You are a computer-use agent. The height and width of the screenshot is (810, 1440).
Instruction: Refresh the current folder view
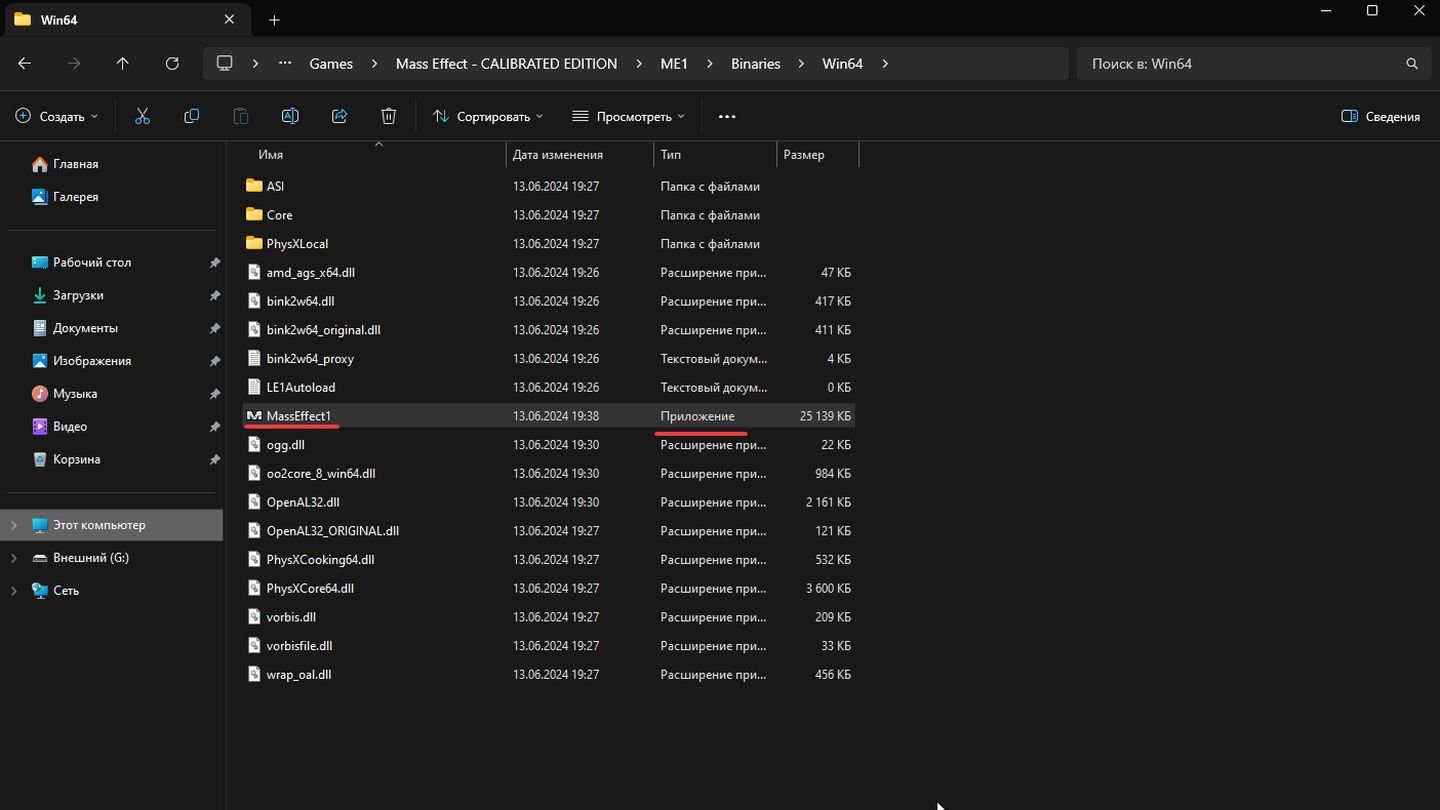tap(172, 63)
